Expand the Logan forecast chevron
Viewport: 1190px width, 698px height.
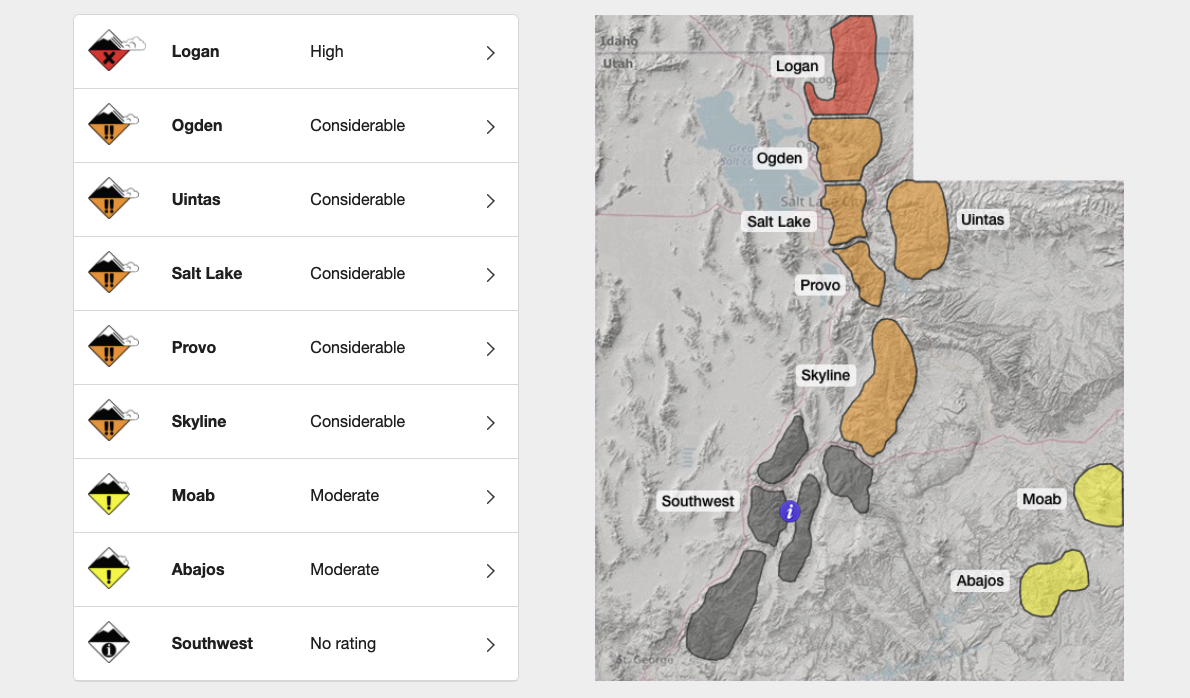click(490, 53)
